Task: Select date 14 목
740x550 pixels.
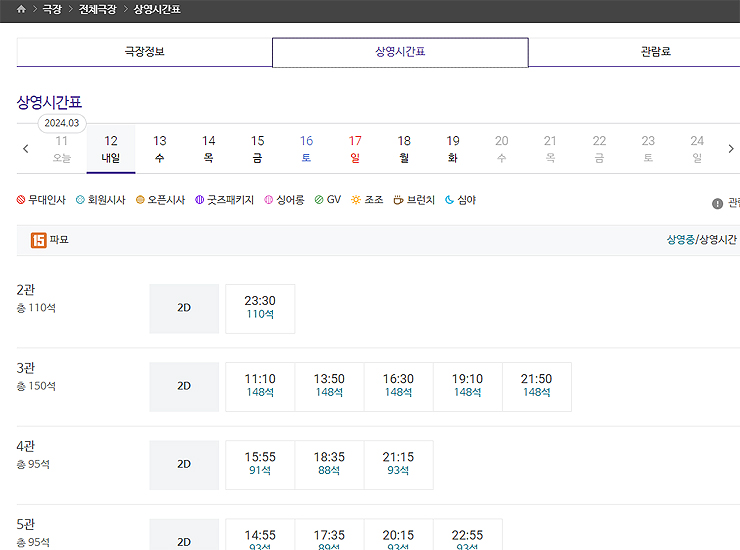Action: point(209,149)
